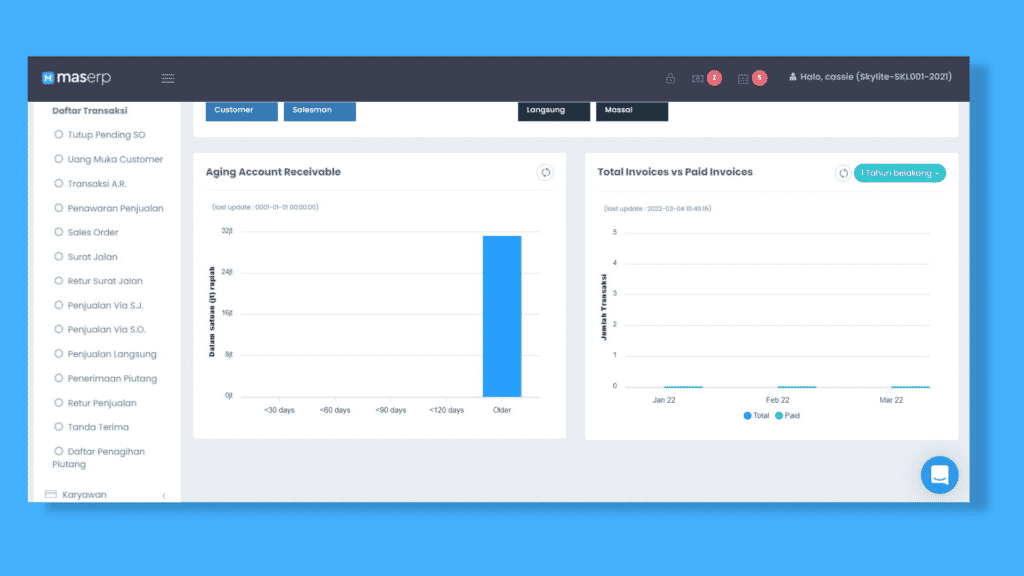Open calendar notifications showing badge 5

[748, 77]
